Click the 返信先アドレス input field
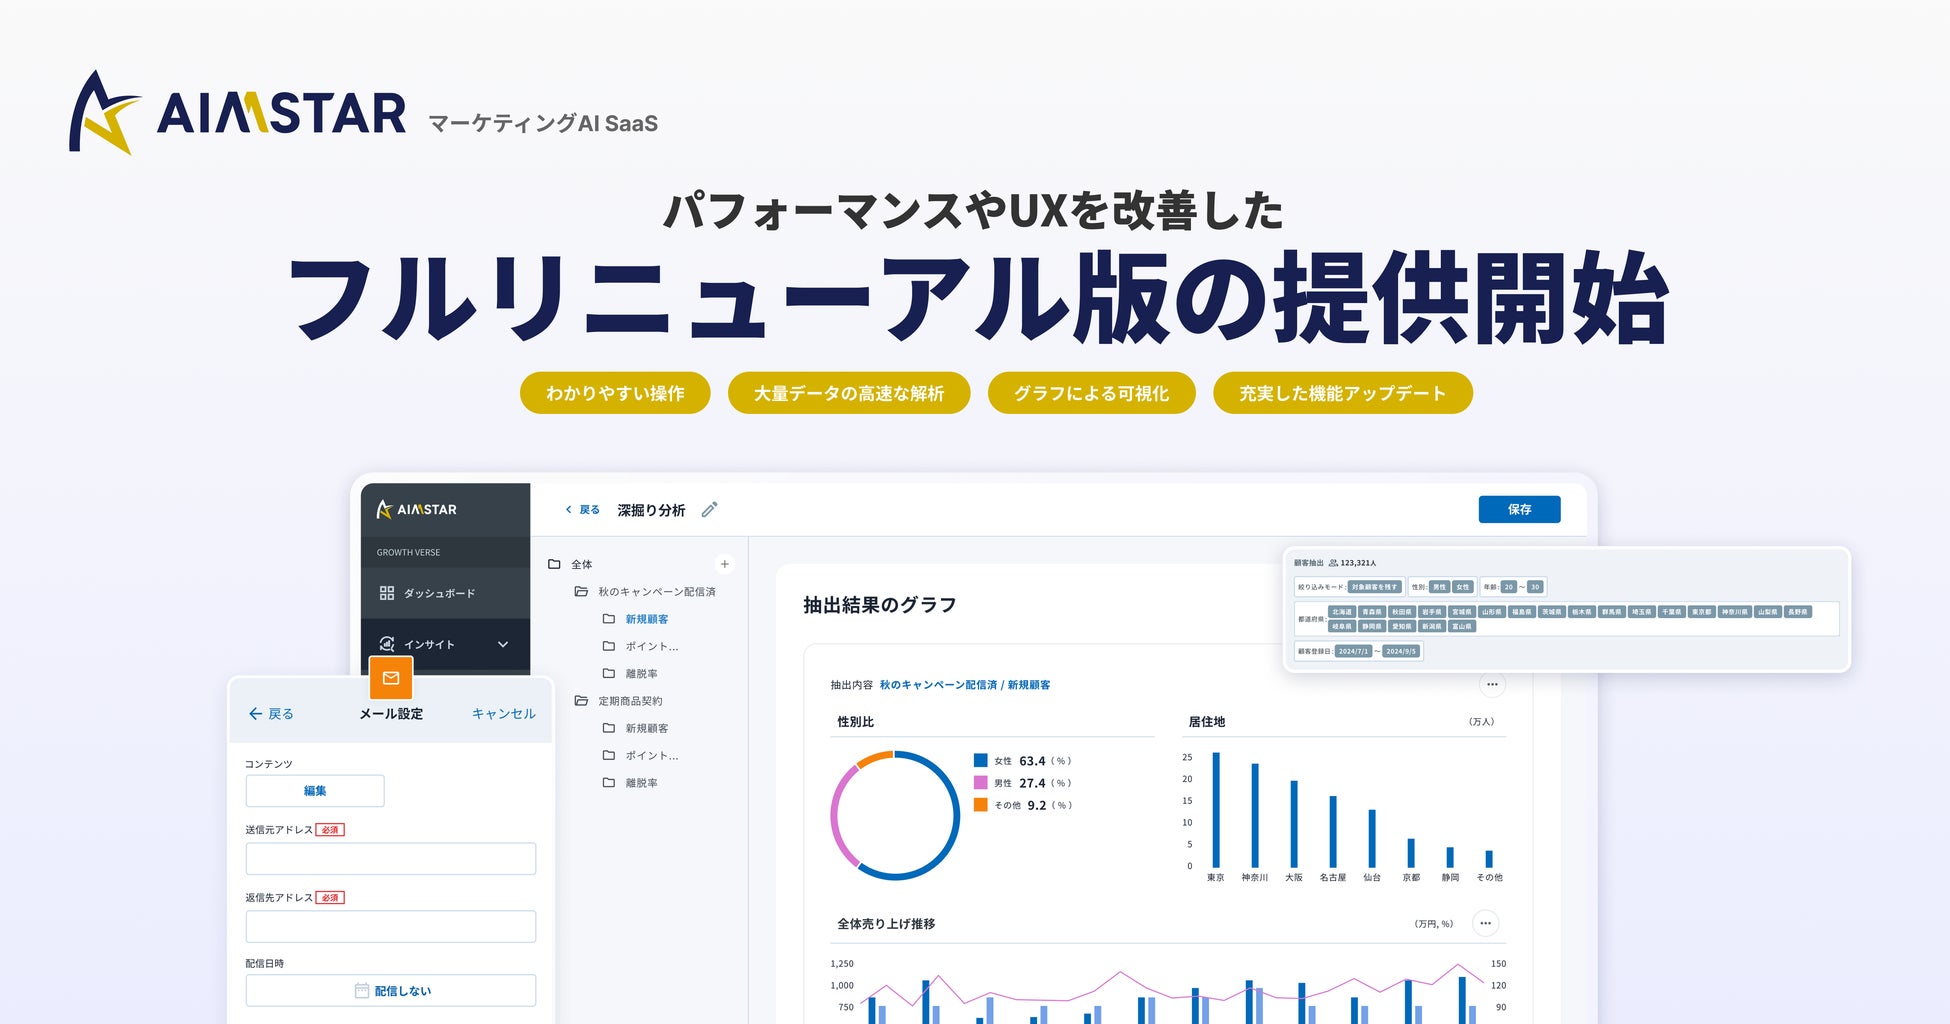 point(391,926)
